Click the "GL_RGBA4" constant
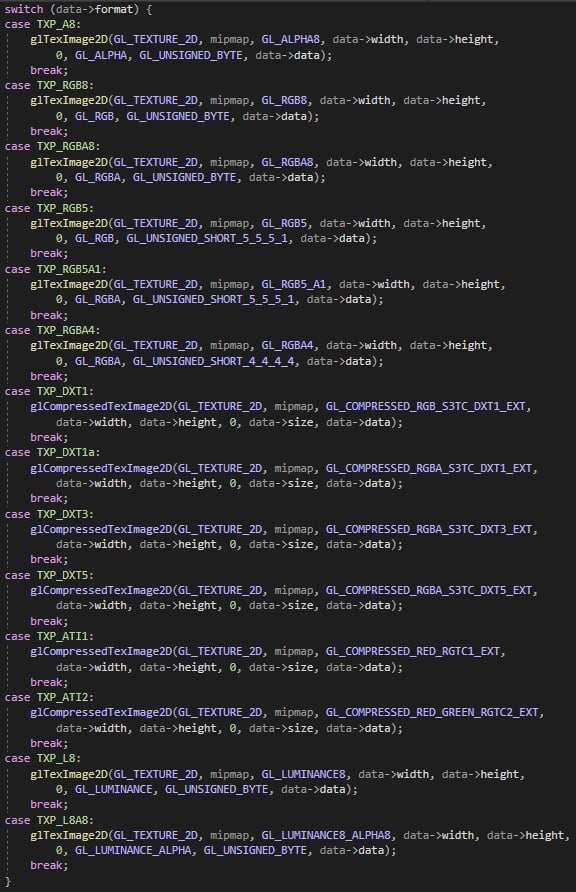The width and height of the screenshot is (576, 892). click(287, 346)
